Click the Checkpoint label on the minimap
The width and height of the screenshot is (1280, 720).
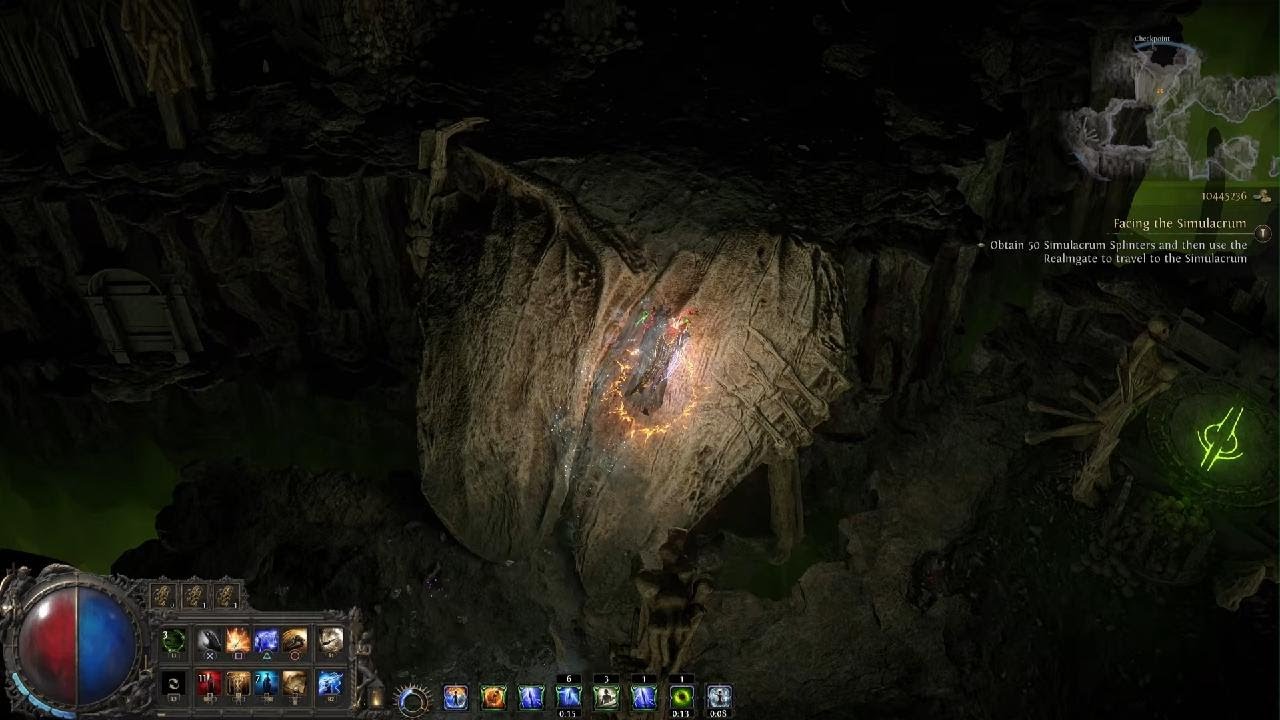coord(1152,39)
